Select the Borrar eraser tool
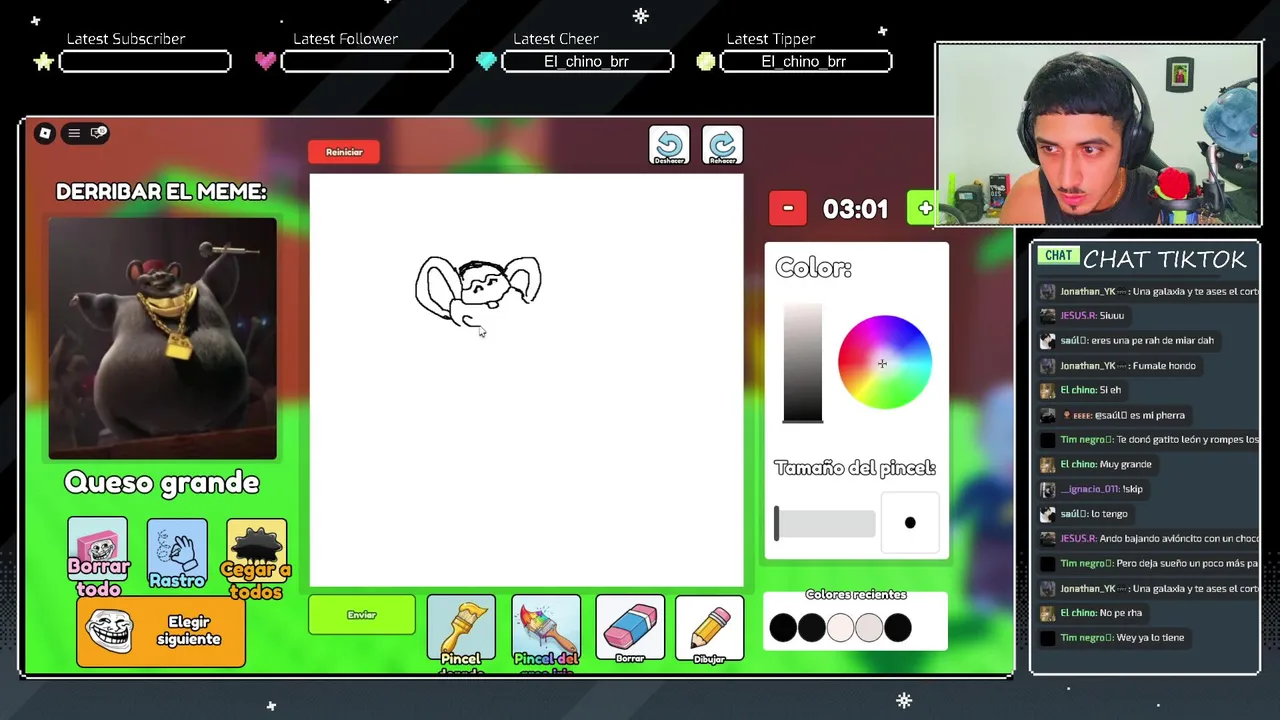1280x720 pixels. pyautogui.click(x=630, y=628)
